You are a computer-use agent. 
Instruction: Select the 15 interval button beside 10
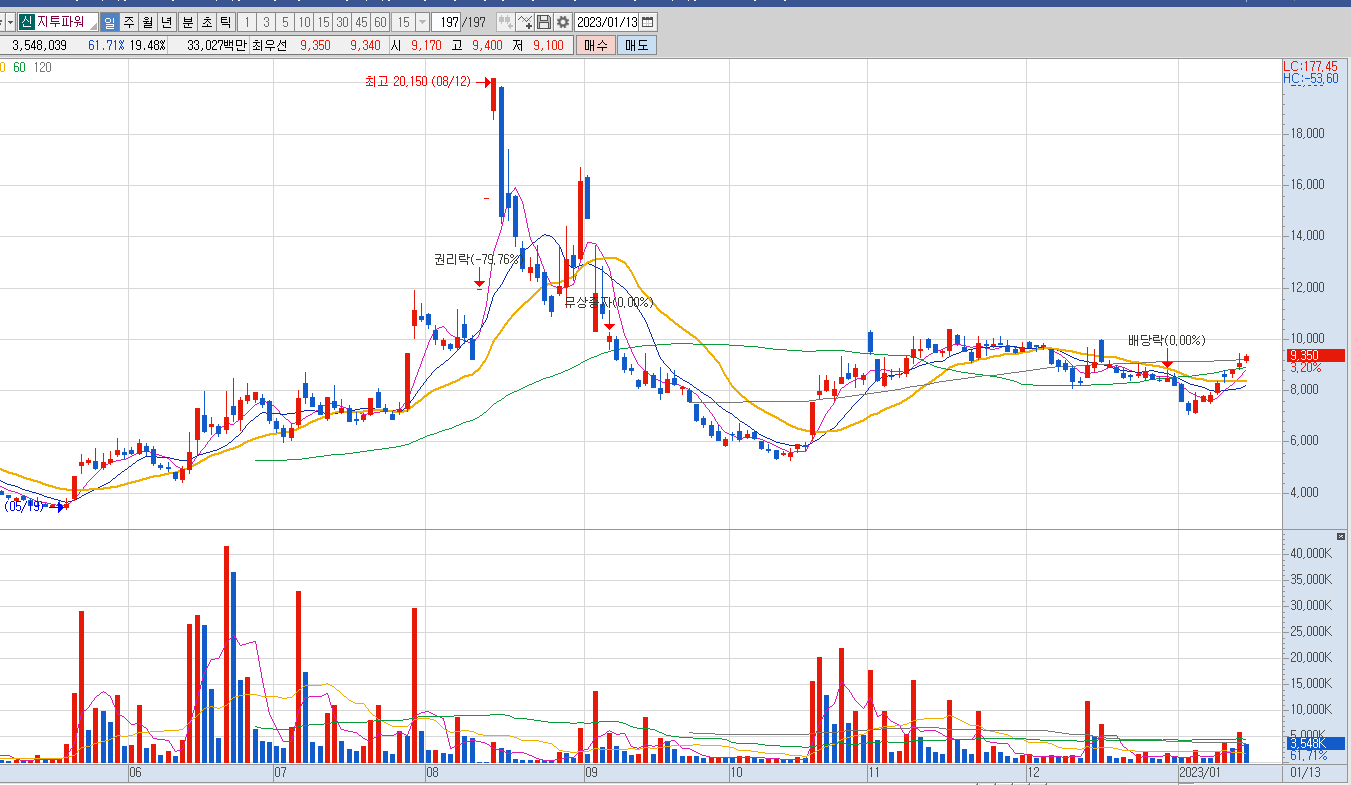point(323,22)
